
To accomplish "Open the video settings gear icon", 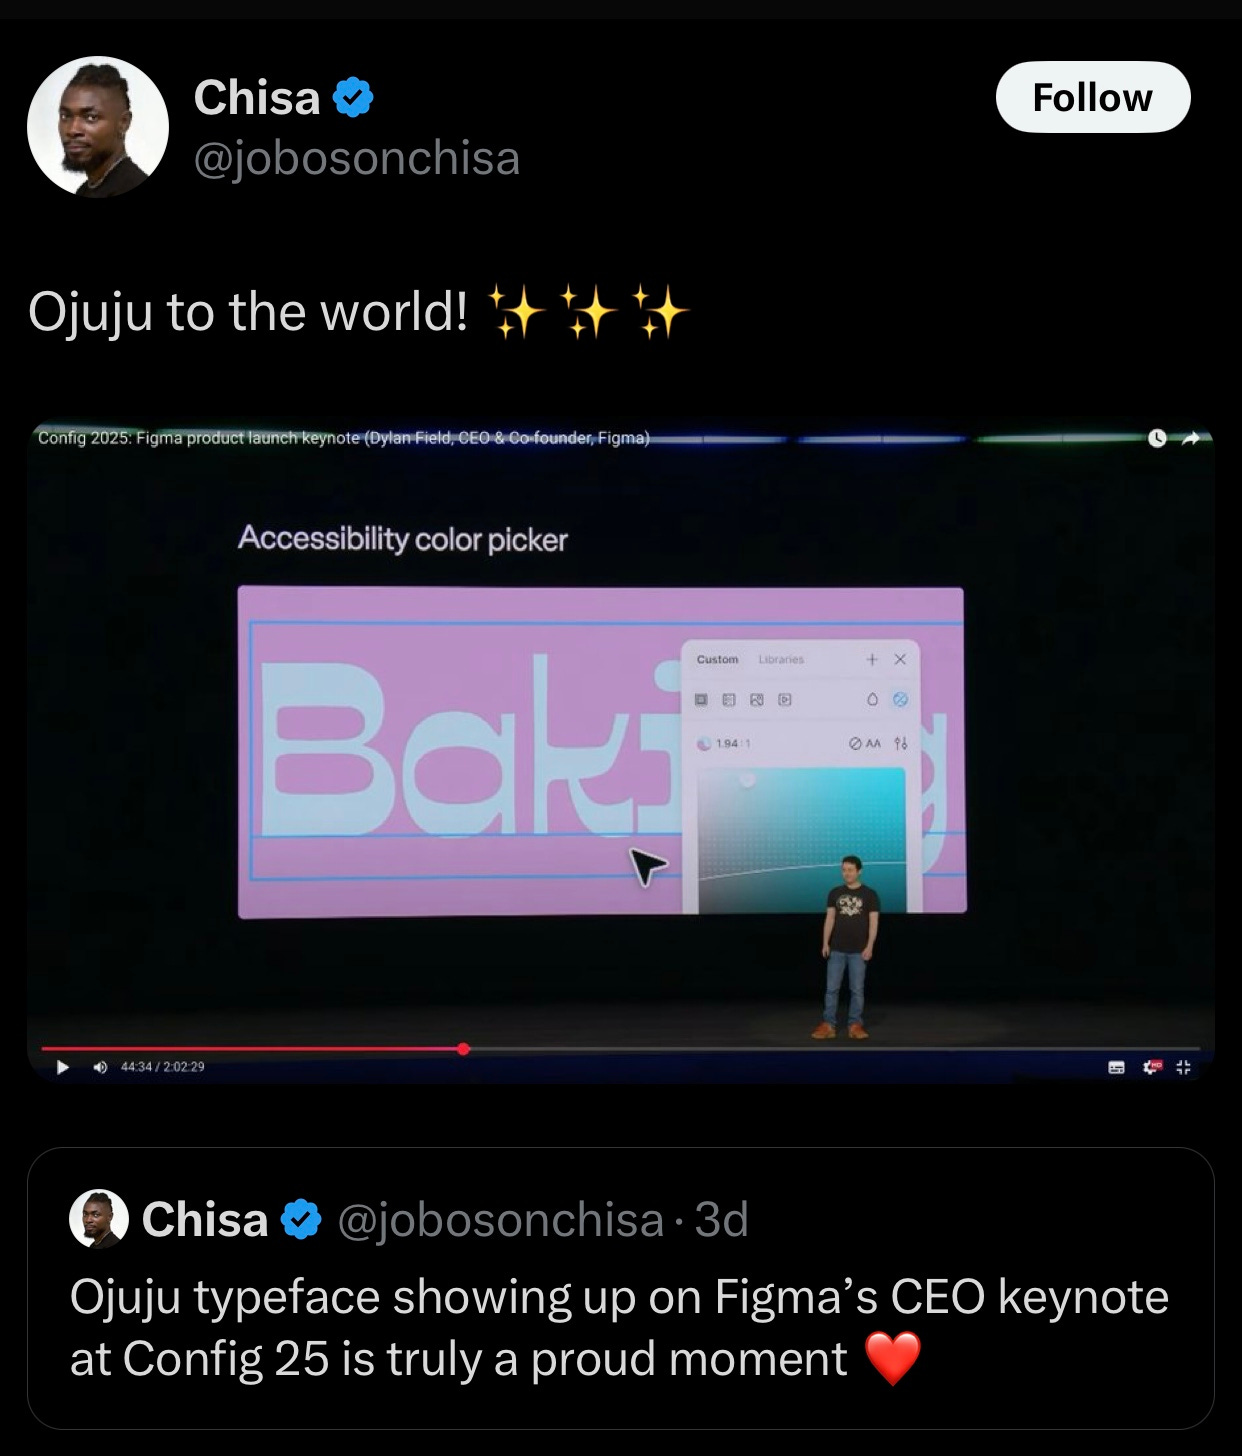I will [x=1151, y=1067].
